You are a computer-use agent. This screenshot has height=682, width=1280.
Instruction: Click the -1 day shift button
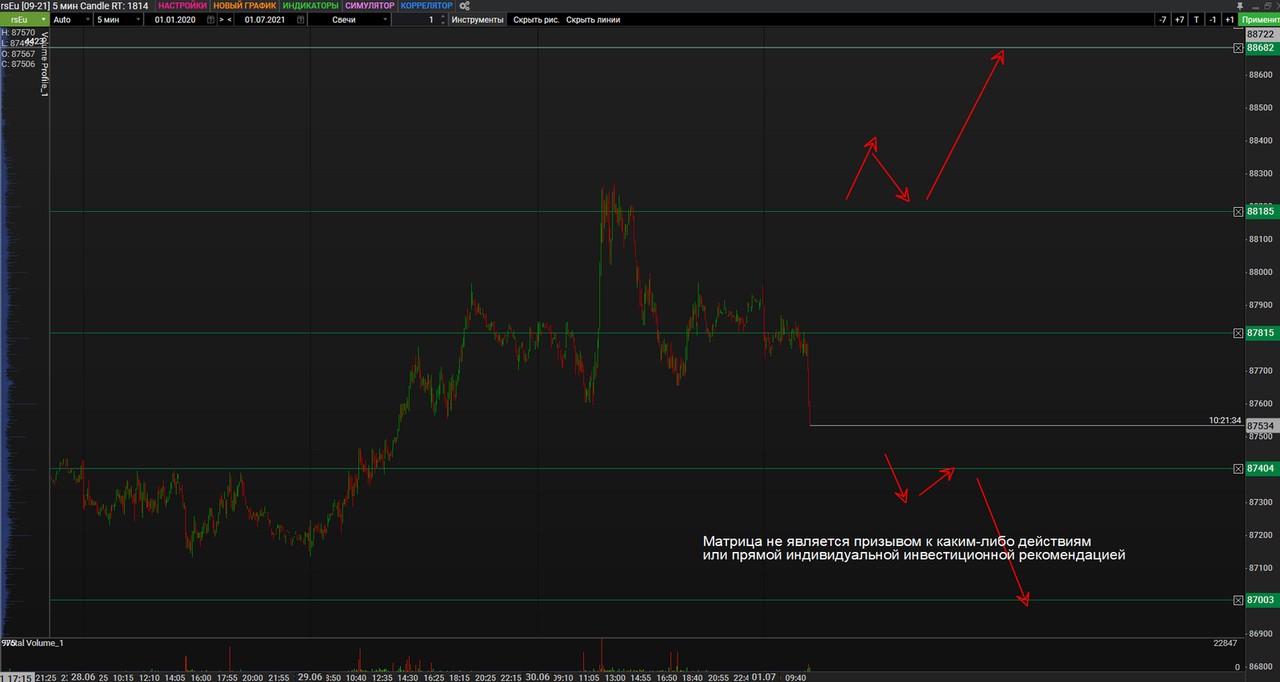[1212, 19]
